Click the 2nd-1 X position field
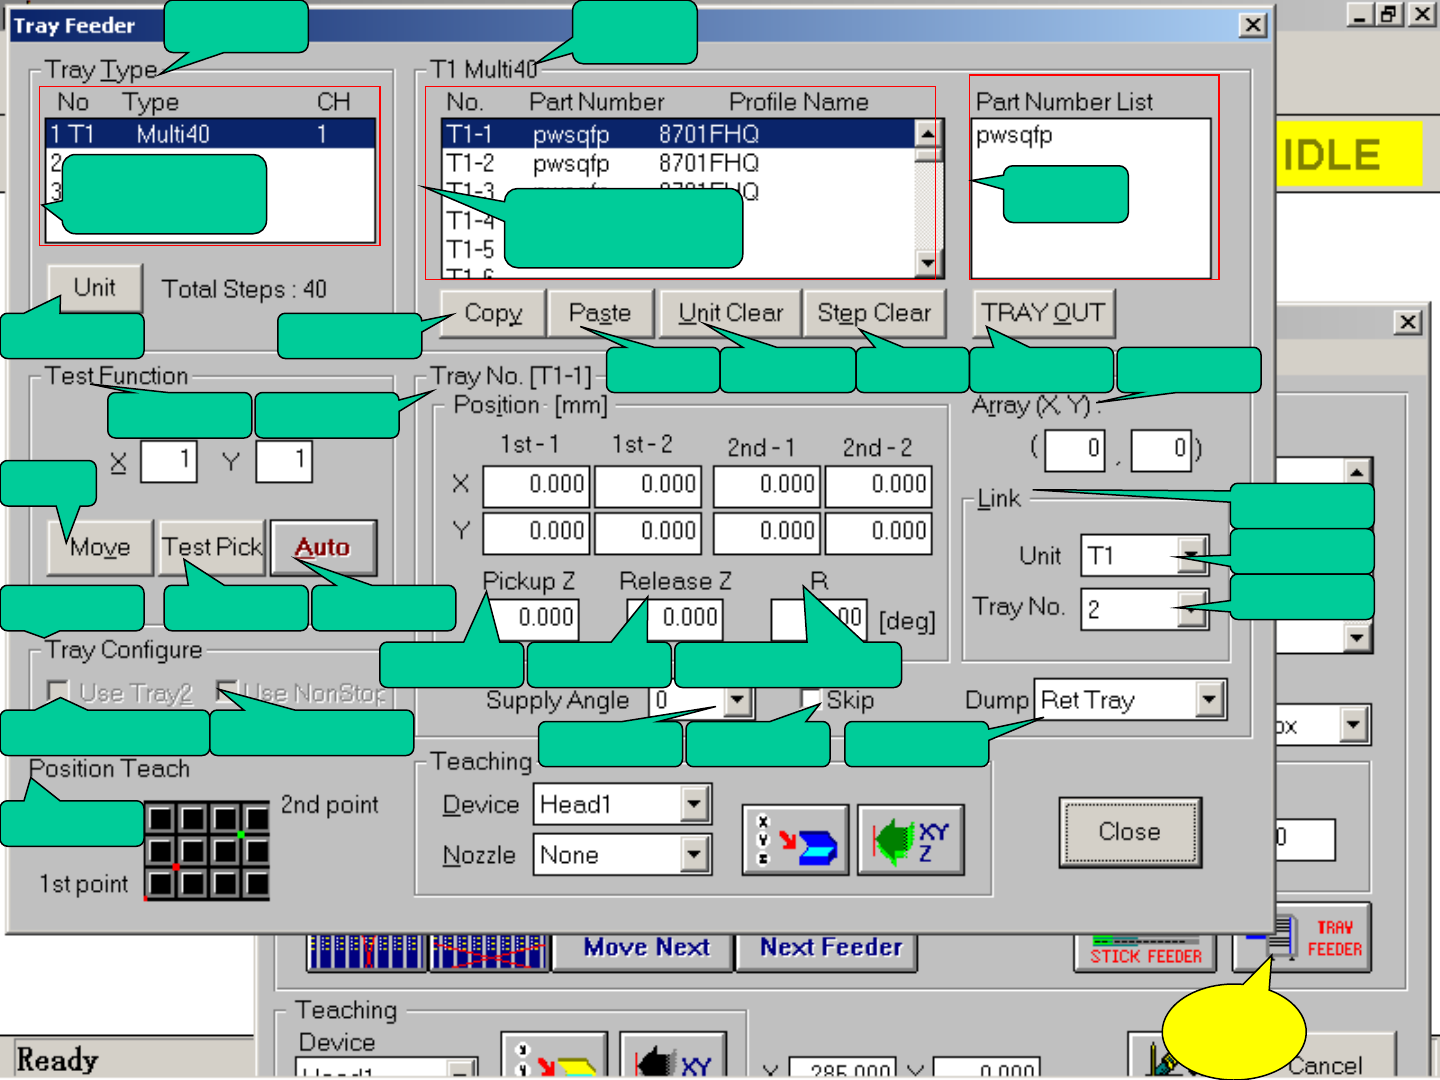The width and height of the screenshot is (1440, 1080). pos(767,486)
